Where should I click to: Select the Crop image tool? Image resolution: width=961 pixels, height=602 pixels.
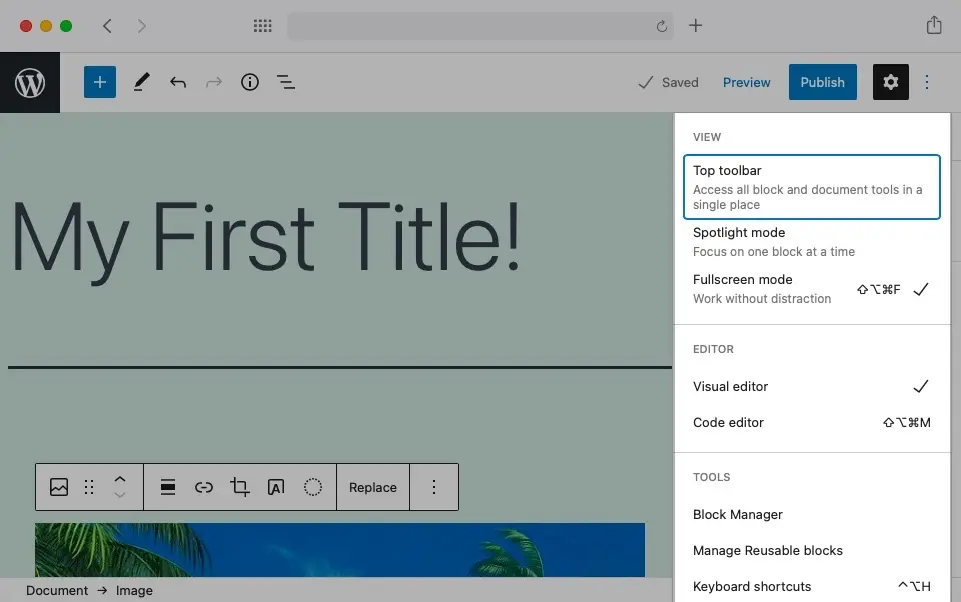click(240, 487)
